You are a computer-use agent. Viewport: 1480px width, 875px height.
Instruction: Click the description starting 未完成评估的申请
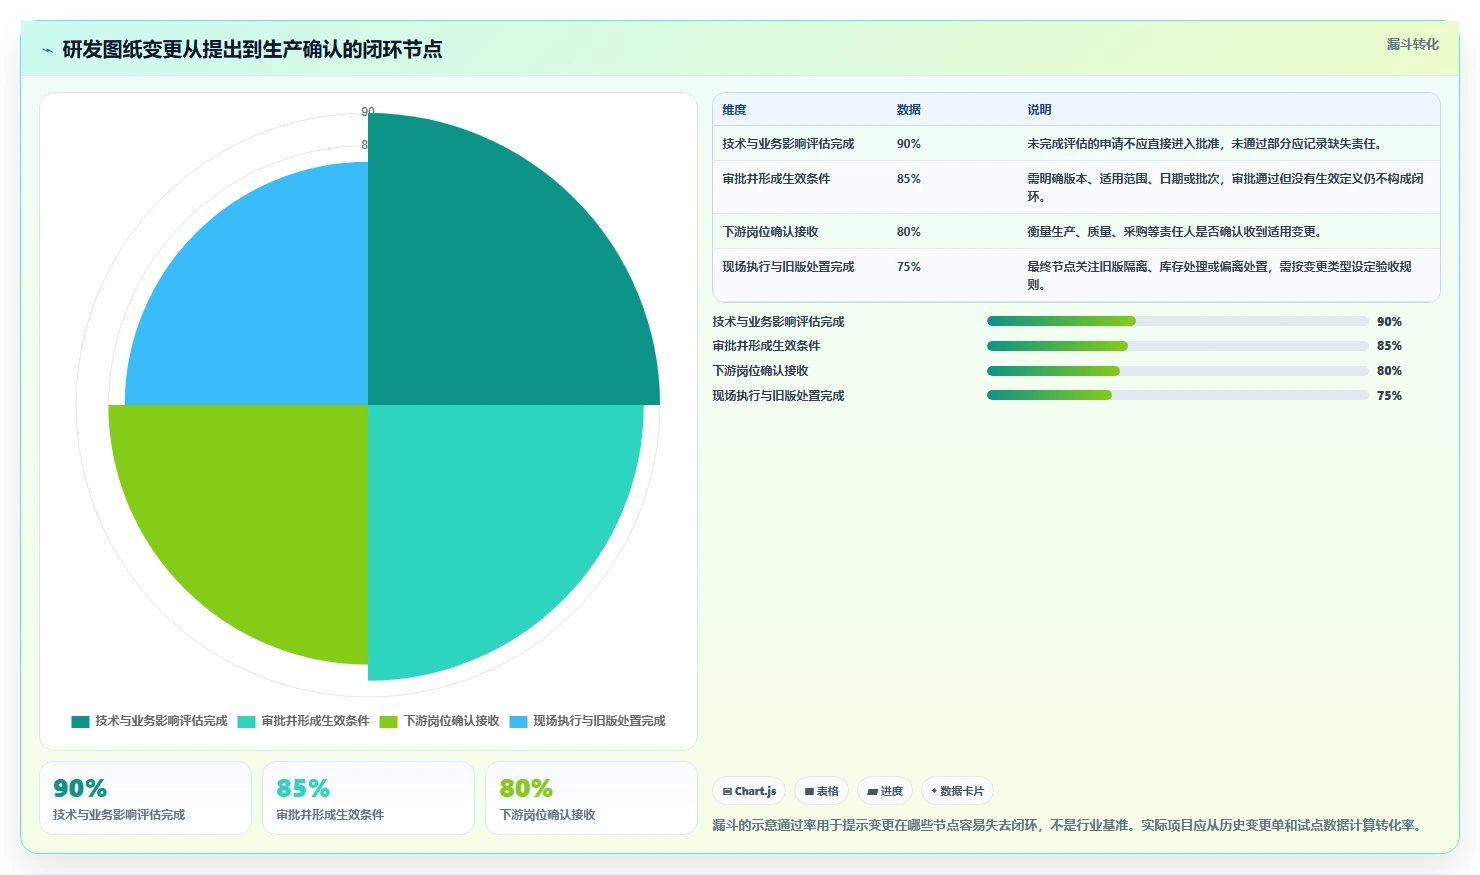coord(1206,144)
